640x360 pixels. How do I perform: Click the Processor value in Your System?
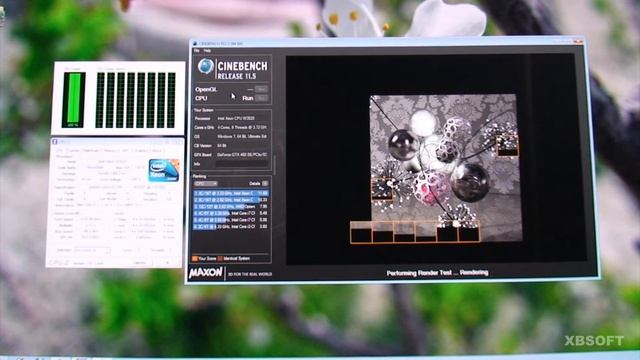[236, 118]
